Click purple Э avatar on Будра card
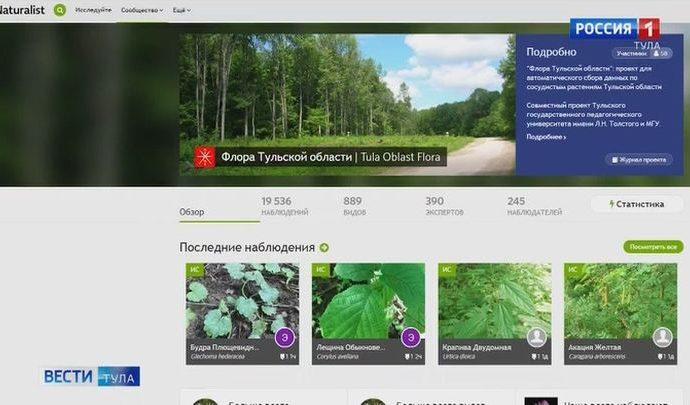The height and width of the screenshot is (405, 690). (x=285, y=338)
